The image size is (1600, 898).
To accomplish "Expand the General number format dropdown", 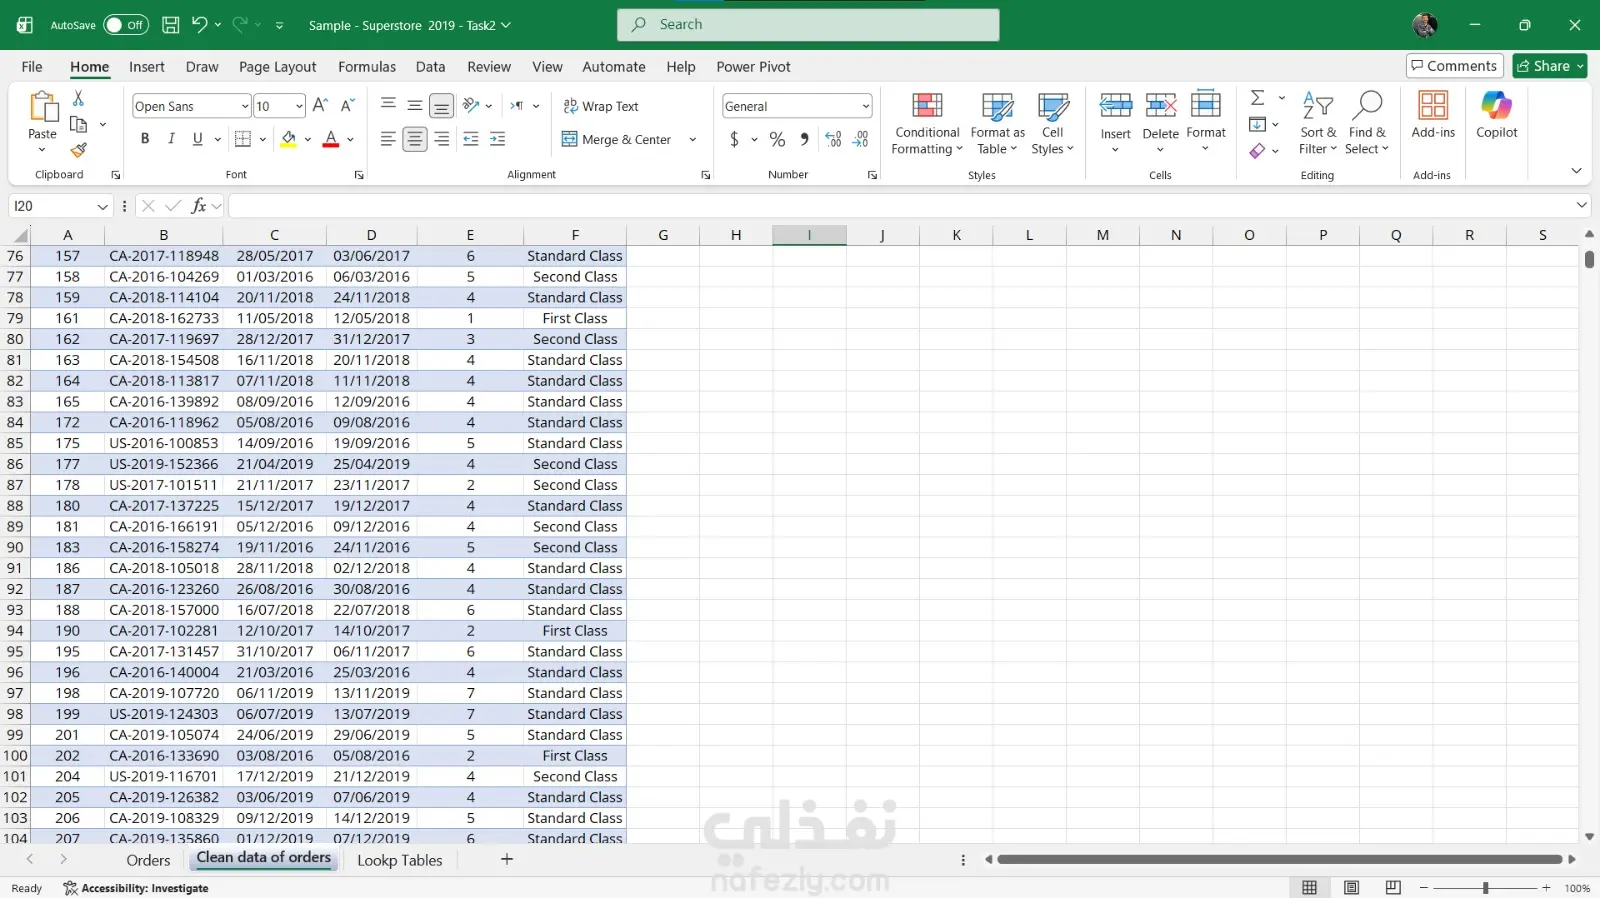I will point(865,106).
